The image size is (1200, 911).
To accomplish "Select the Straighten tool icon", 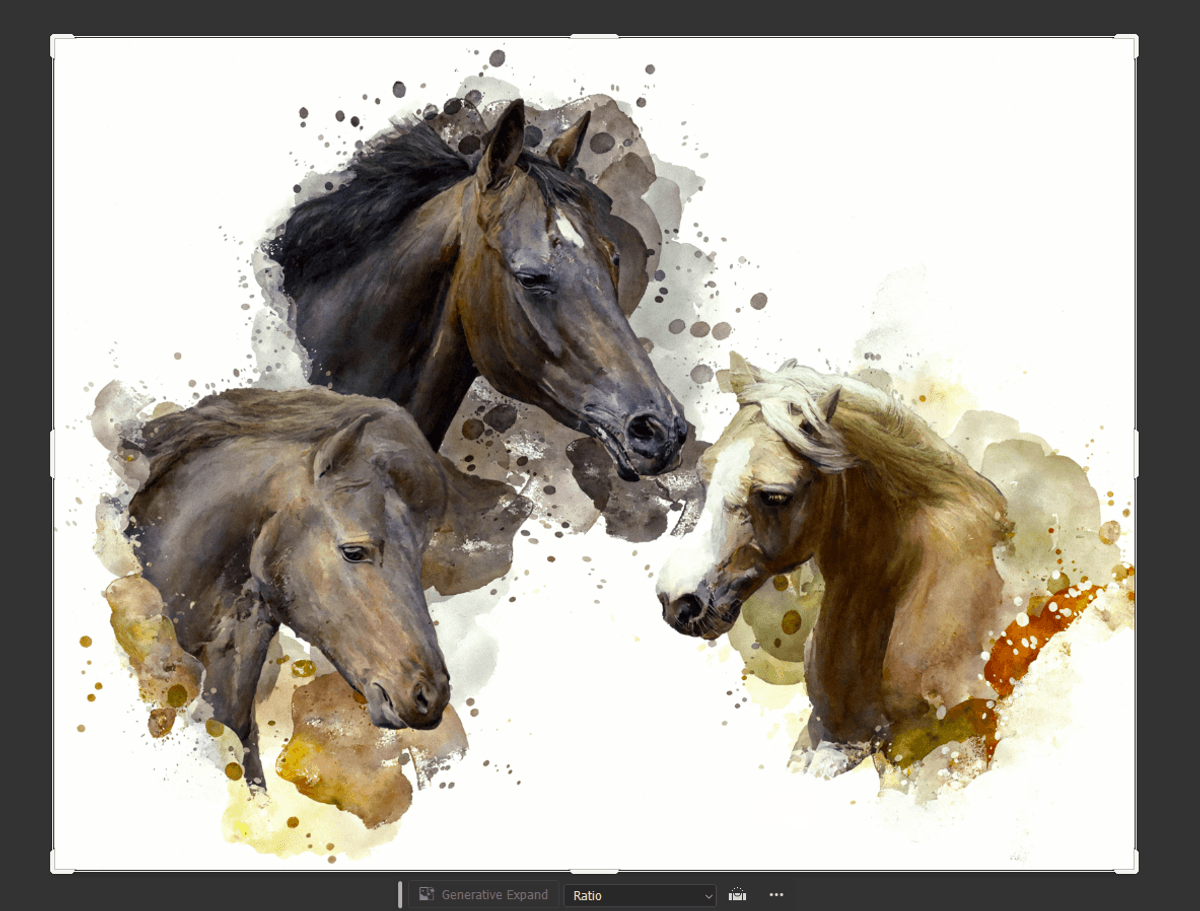I will (x=738, y=895).
